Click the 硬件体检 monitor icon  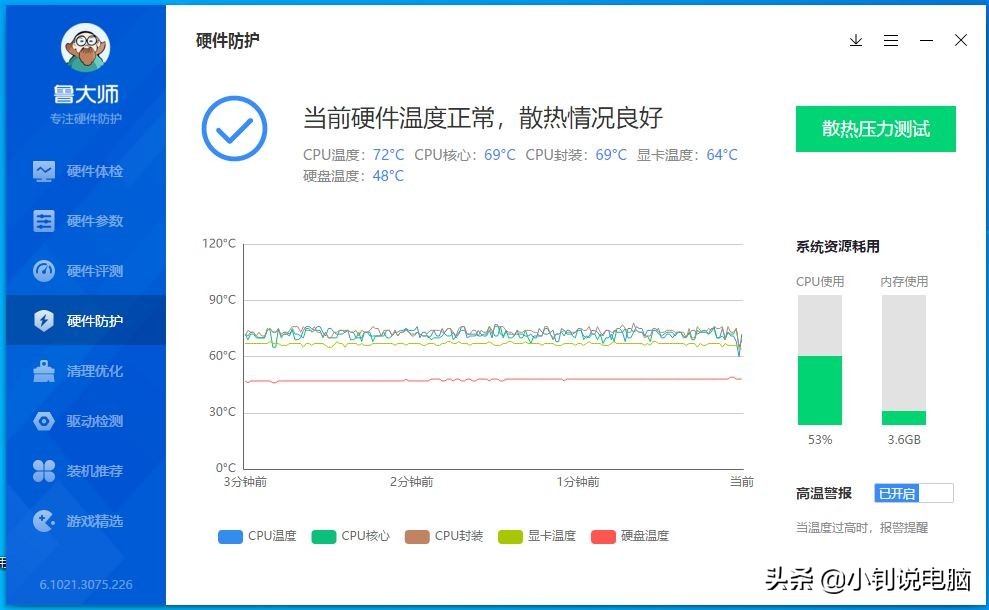coord(44,171)
